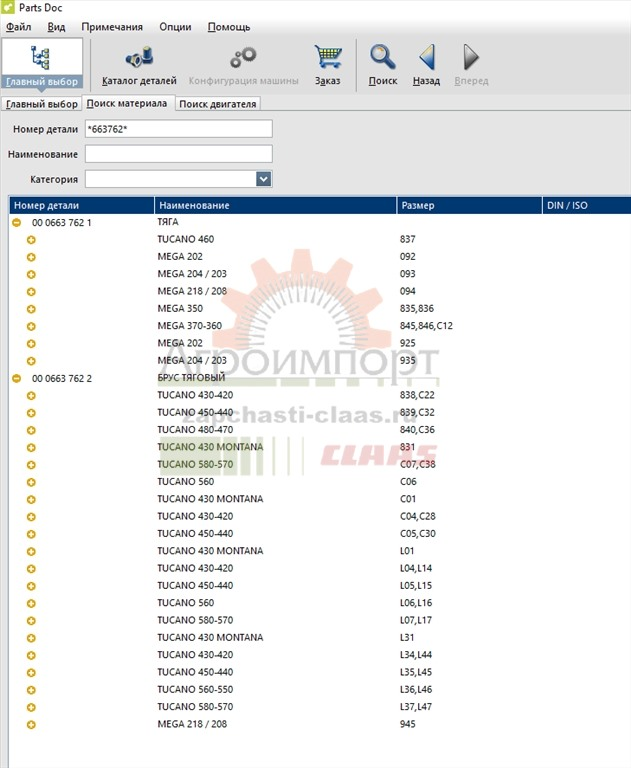The image size is (631, 768).
Task: Expand TUCANO 560 row C06
Action: [31, 482]
